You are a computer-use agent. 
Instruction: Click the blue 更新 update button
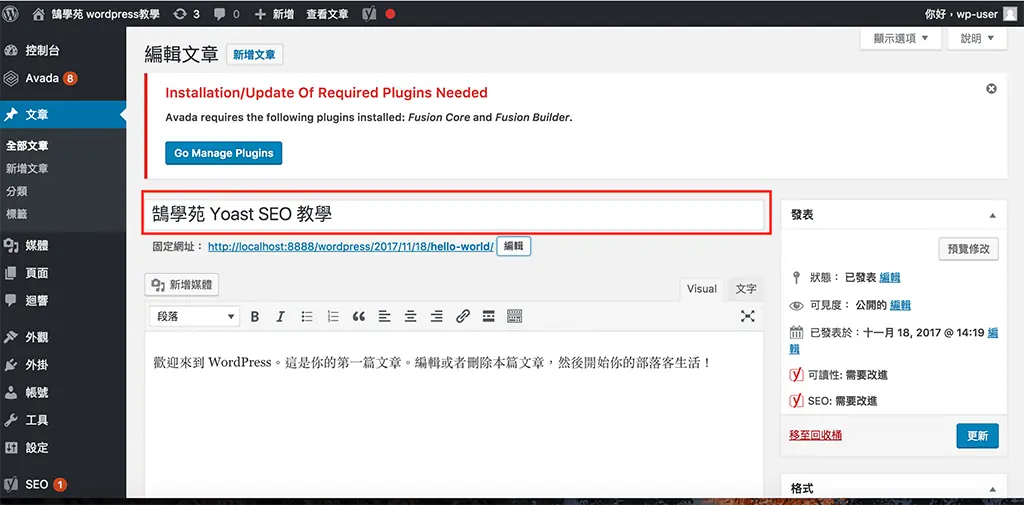[x=977, y=436]
